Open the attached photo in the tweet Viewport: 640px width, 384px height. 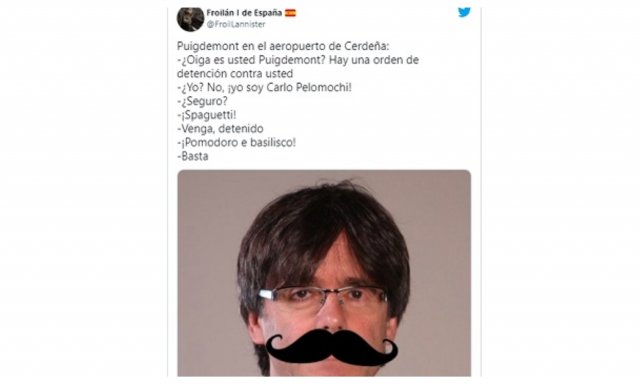(x=324, y=273)
